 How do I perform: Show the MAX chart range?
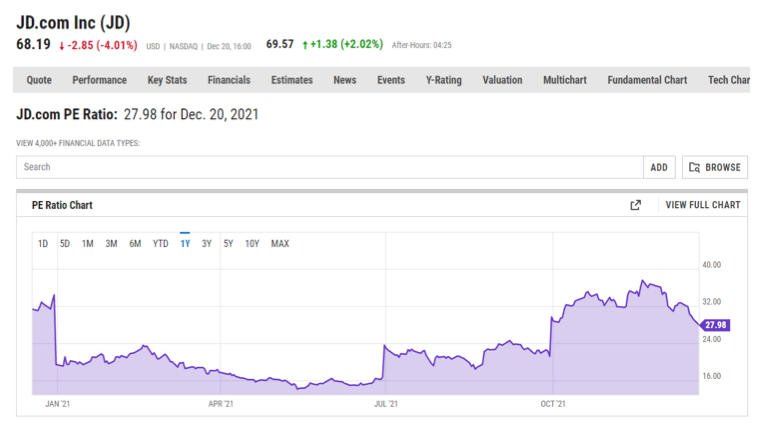tap(280, 244)
